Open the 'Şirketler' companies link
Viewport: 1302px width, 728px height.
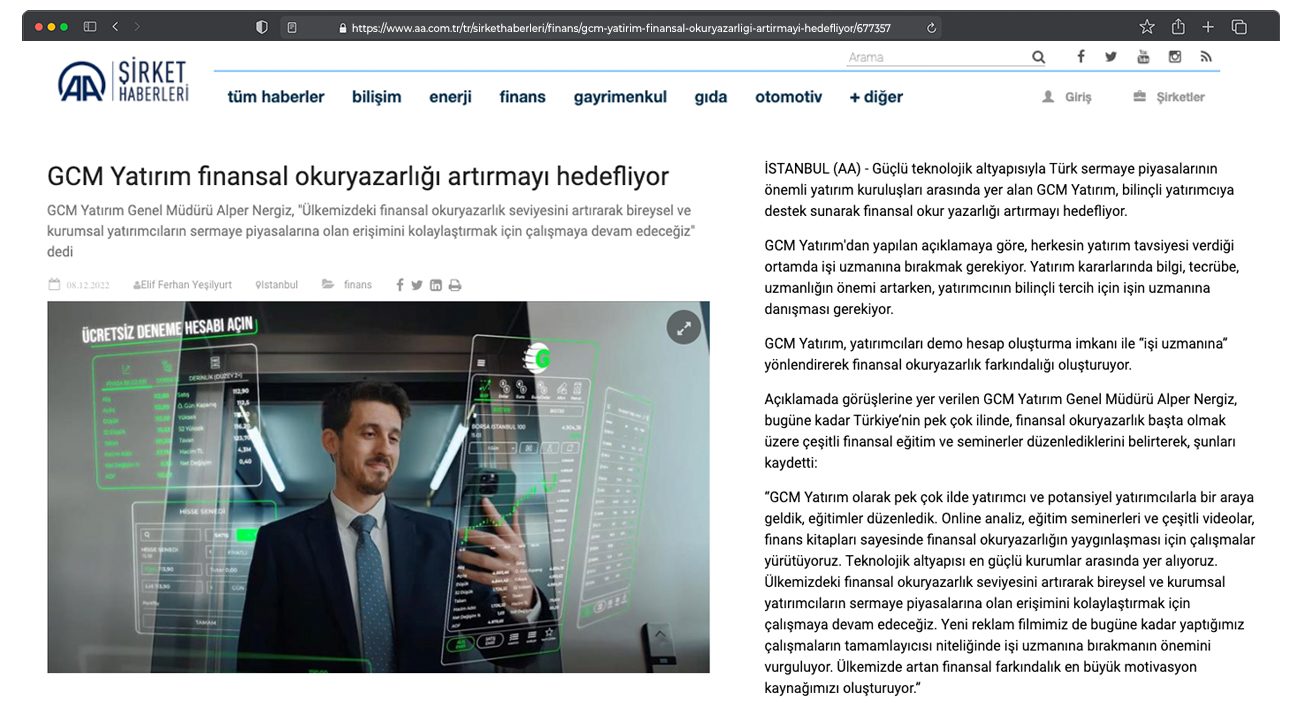click(1168, 97)
